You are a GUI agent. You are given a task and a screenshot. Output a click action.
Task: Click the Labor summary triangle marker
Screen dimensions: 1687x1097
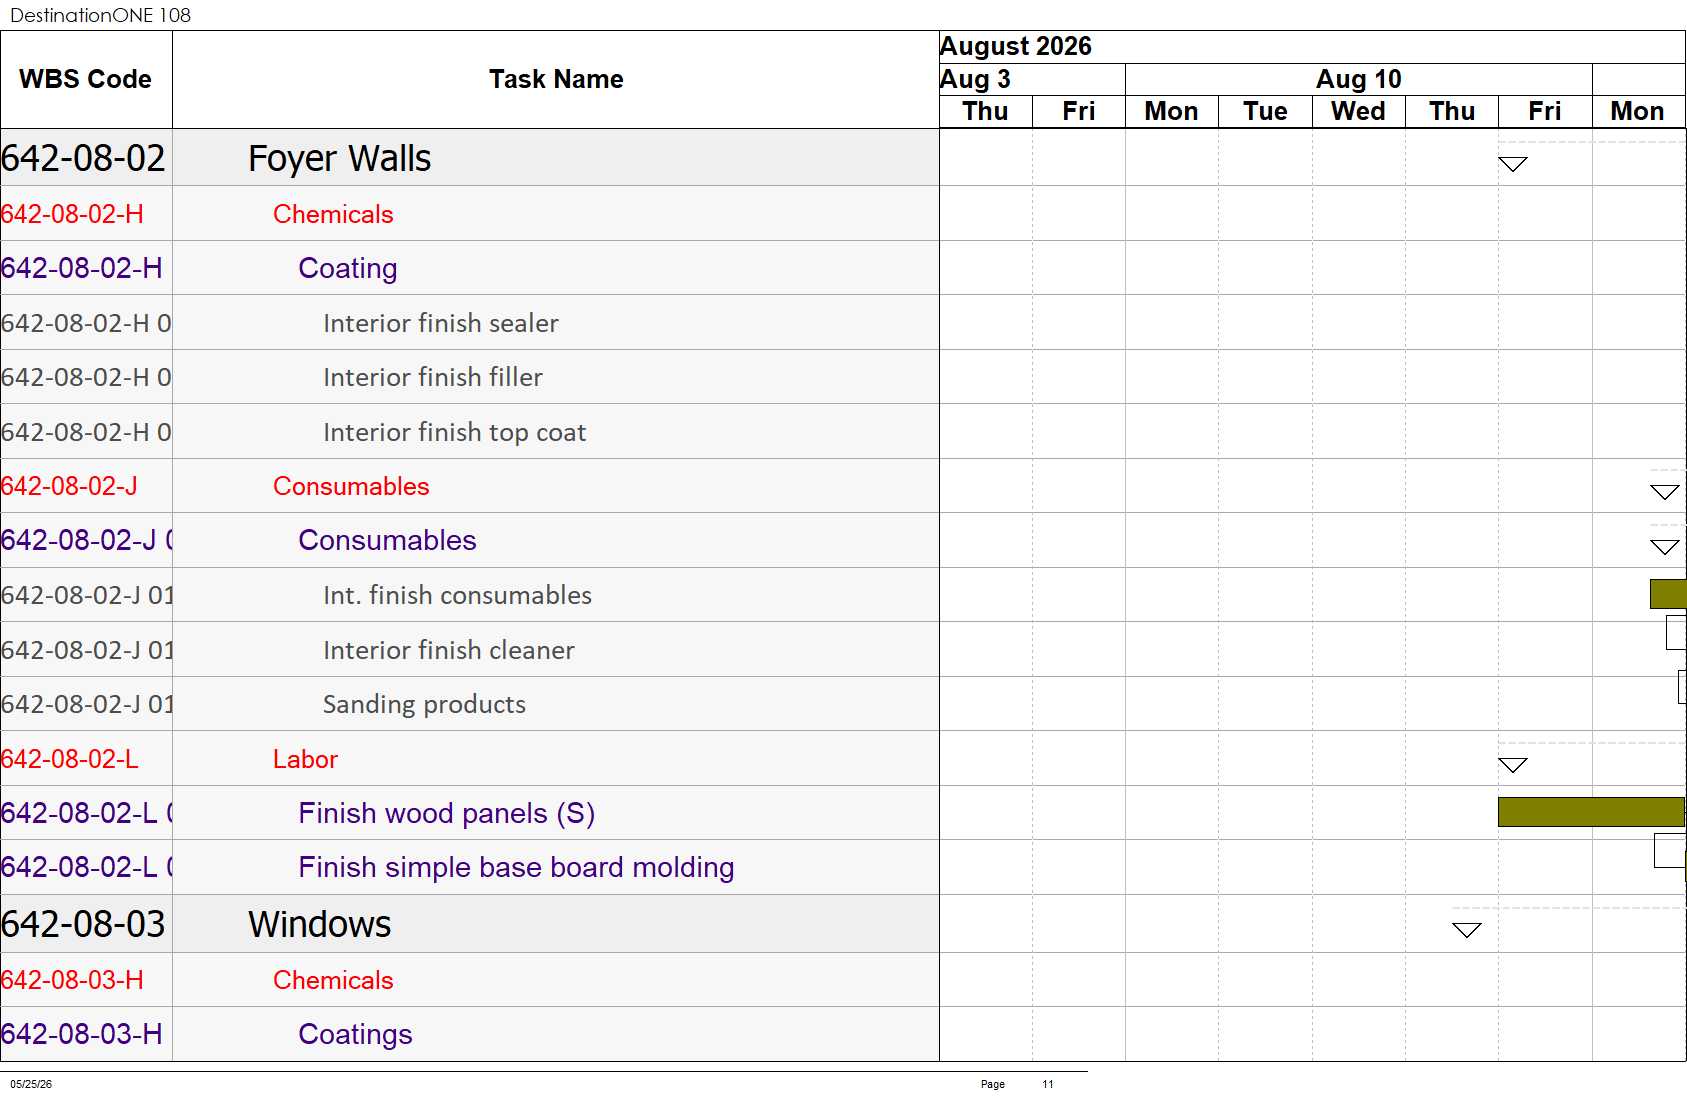click(x=1512, y=765)
